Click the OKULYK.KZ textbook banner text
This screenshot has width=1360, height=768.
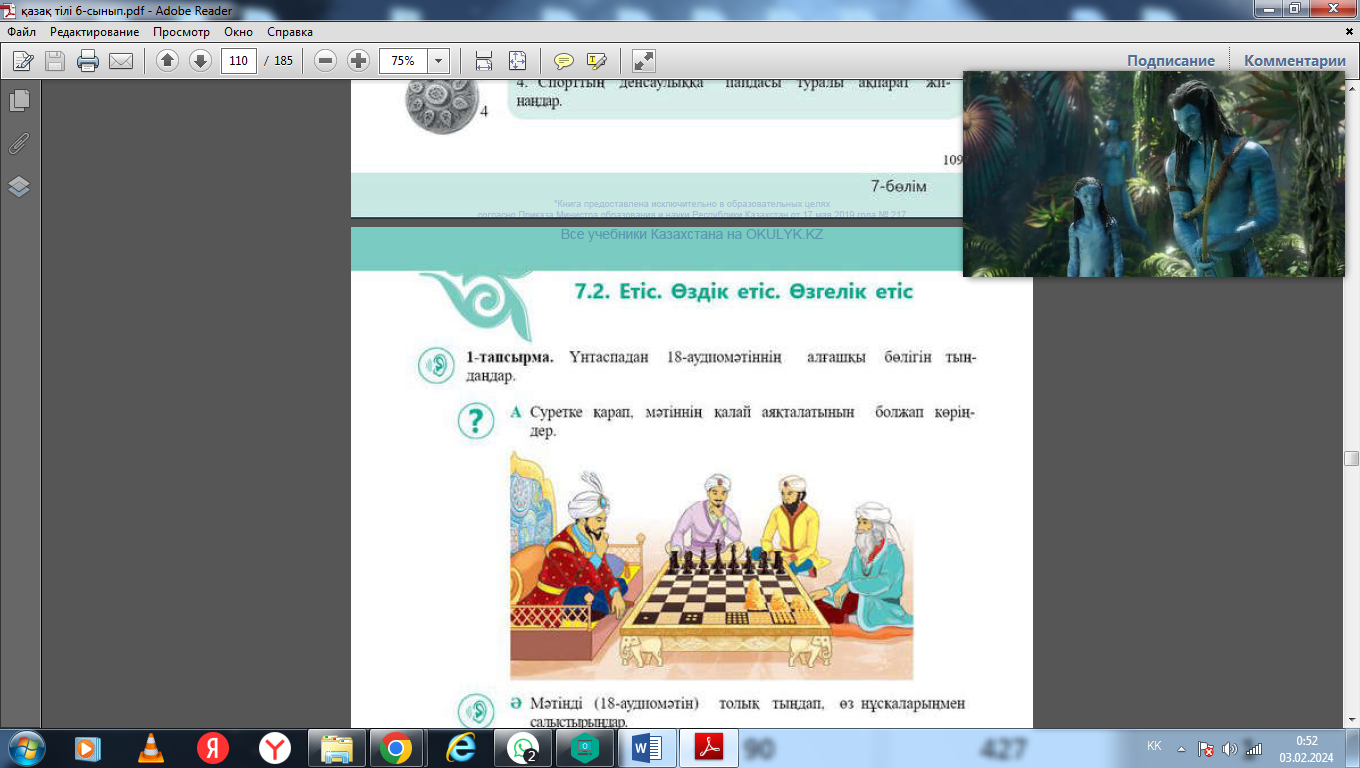[x=691, y=234]
